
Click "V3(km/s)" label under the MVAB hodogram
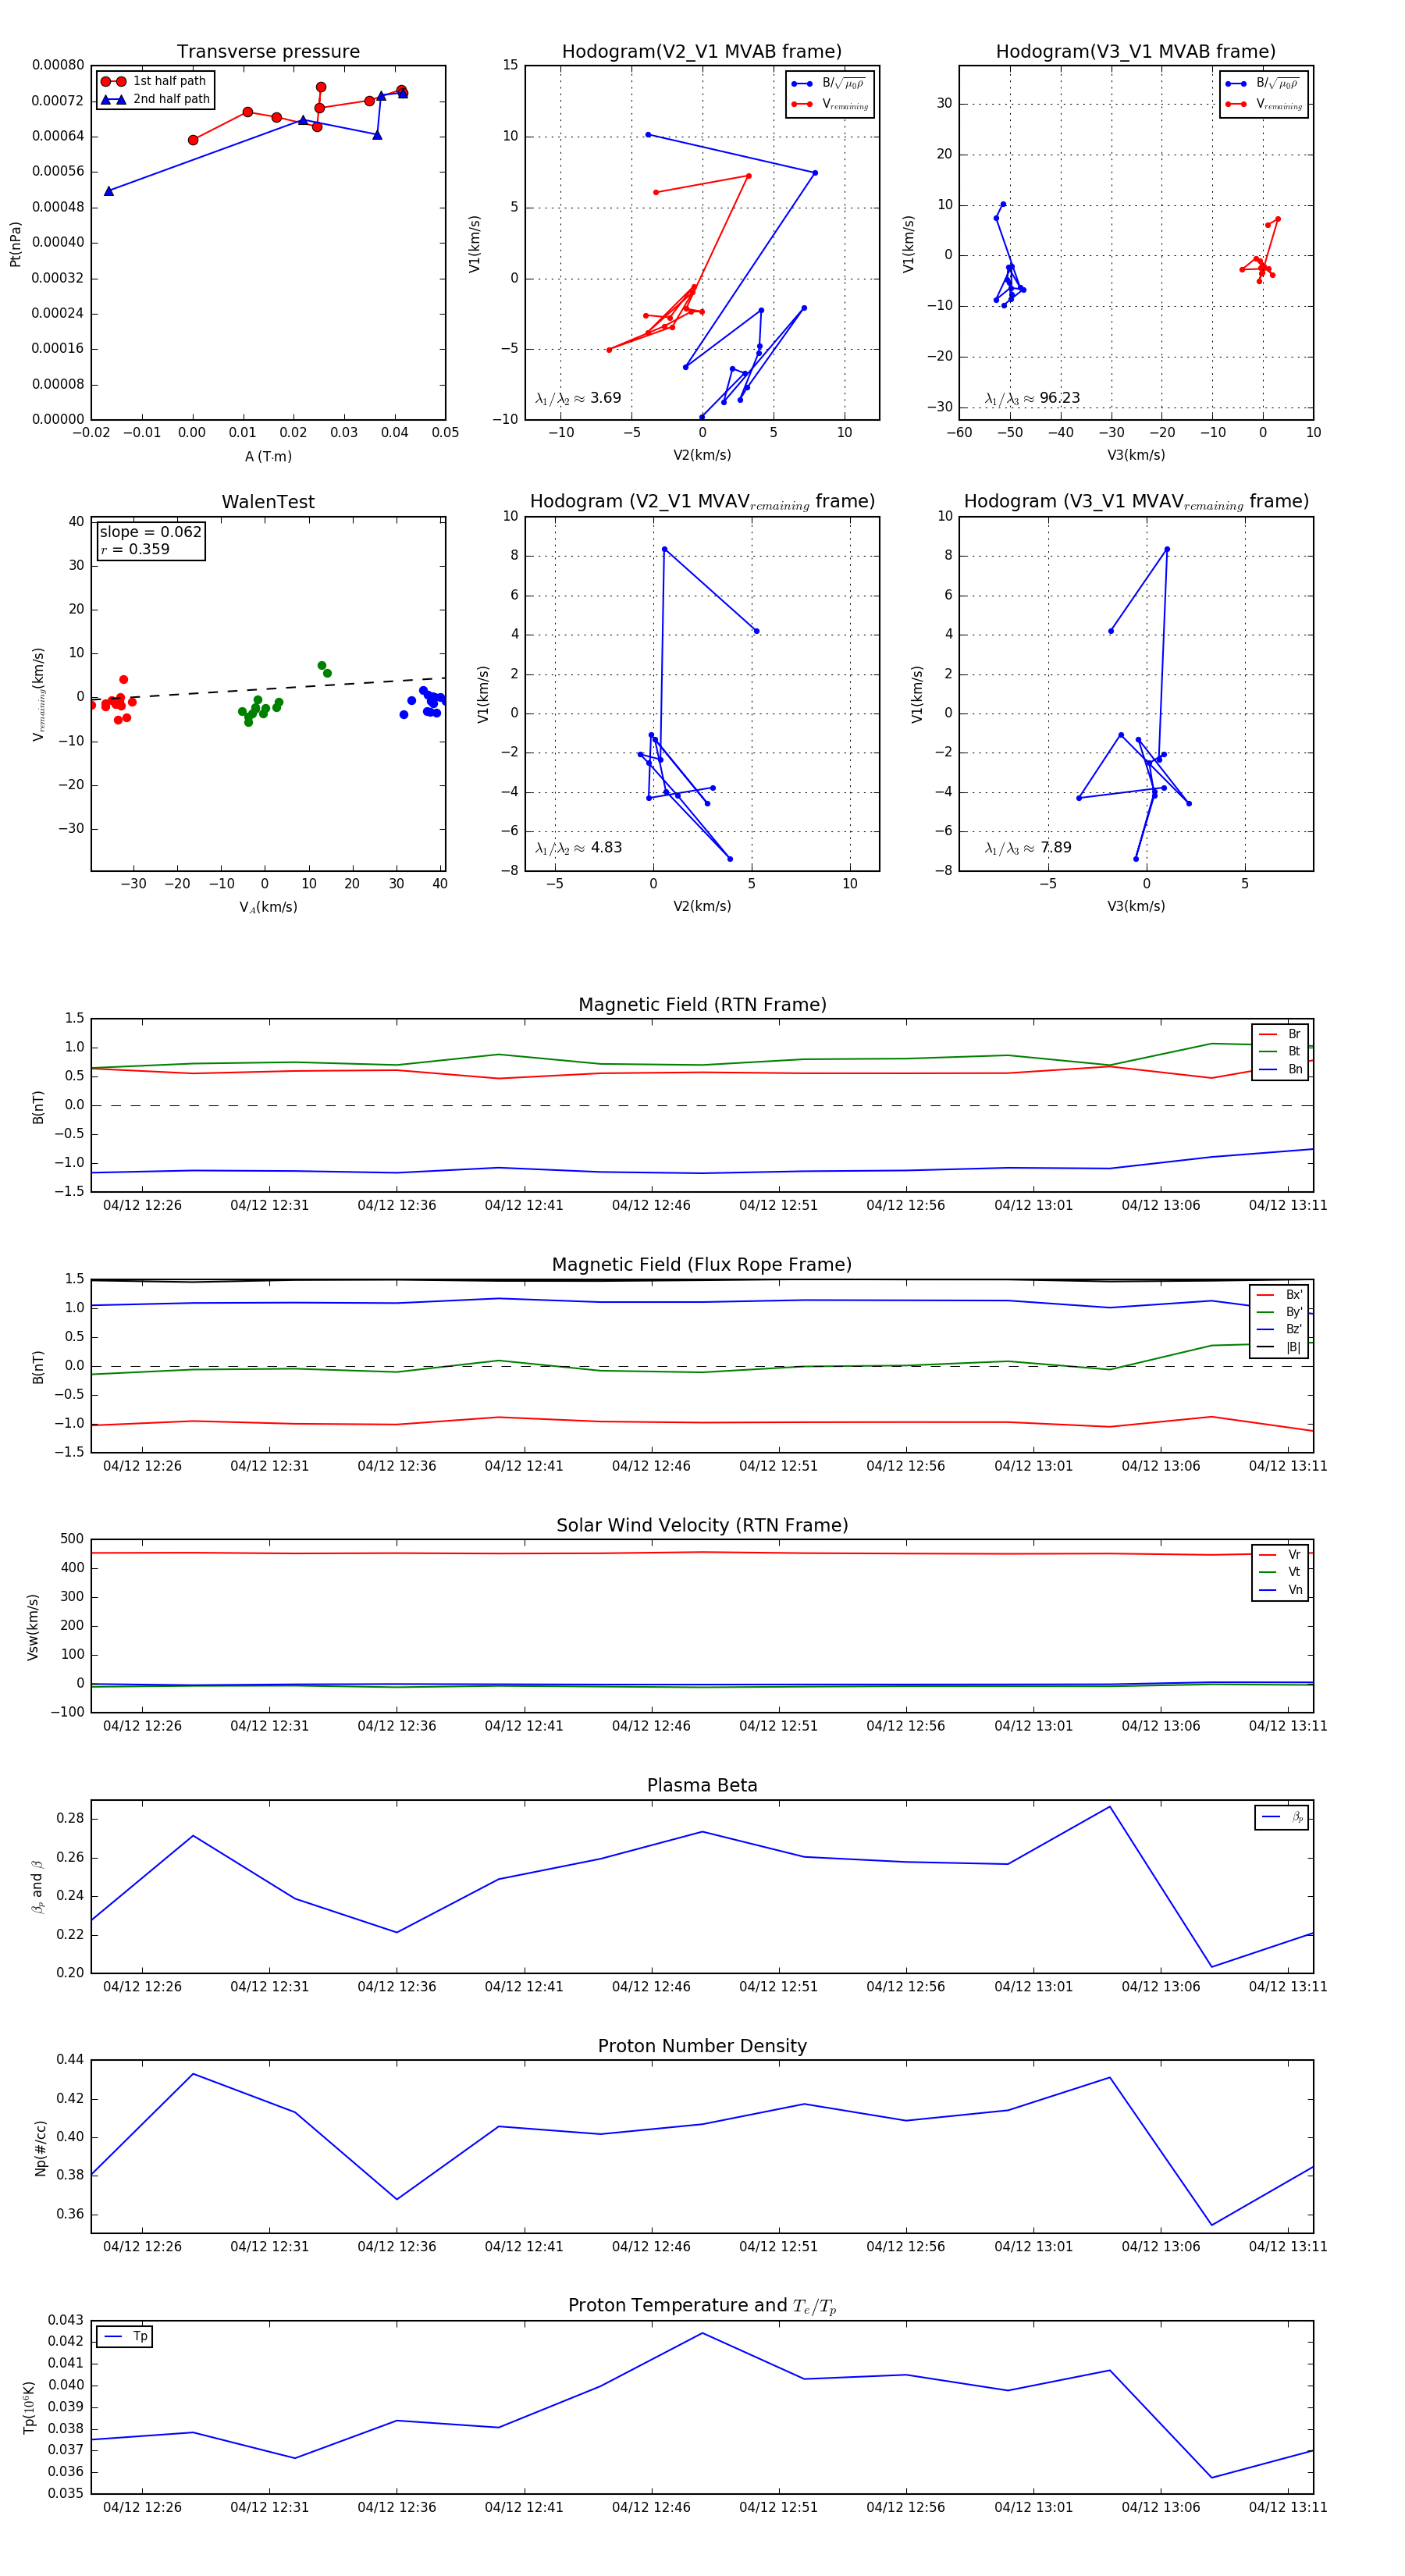pos(1136,455)
